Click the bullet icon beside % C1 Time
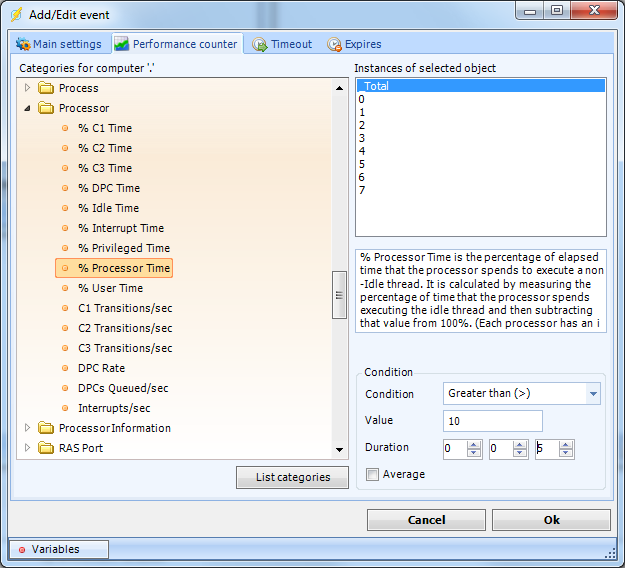625x568 pixels. [65, 128]
